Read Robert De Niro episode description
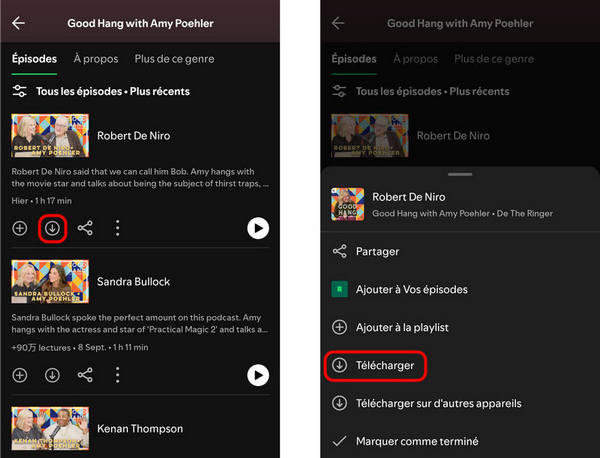This screenshot has width=600, height=458. (x=140, y=178)
